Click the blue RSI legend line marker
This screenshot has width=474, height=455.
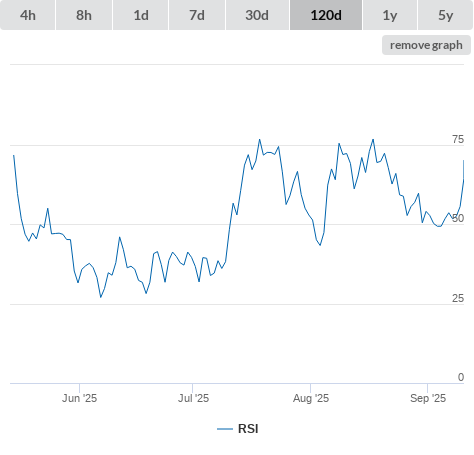tap(225, 429)
